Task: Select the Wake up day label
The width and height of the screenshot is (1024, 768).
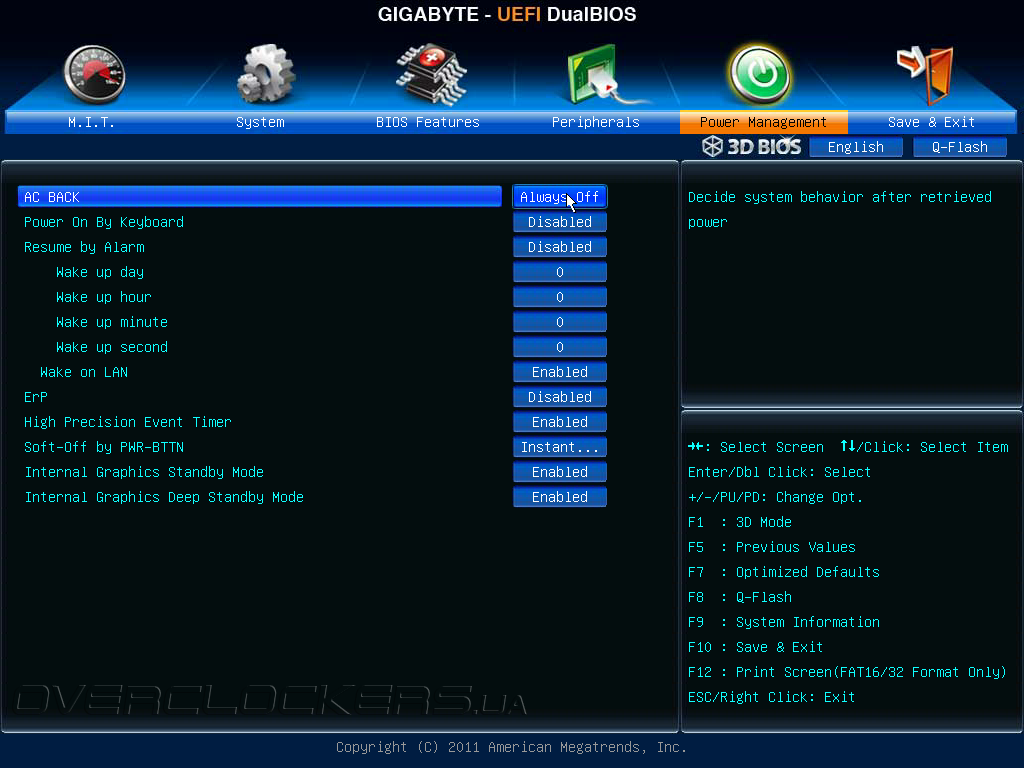Action: click(x=100, y=272)
